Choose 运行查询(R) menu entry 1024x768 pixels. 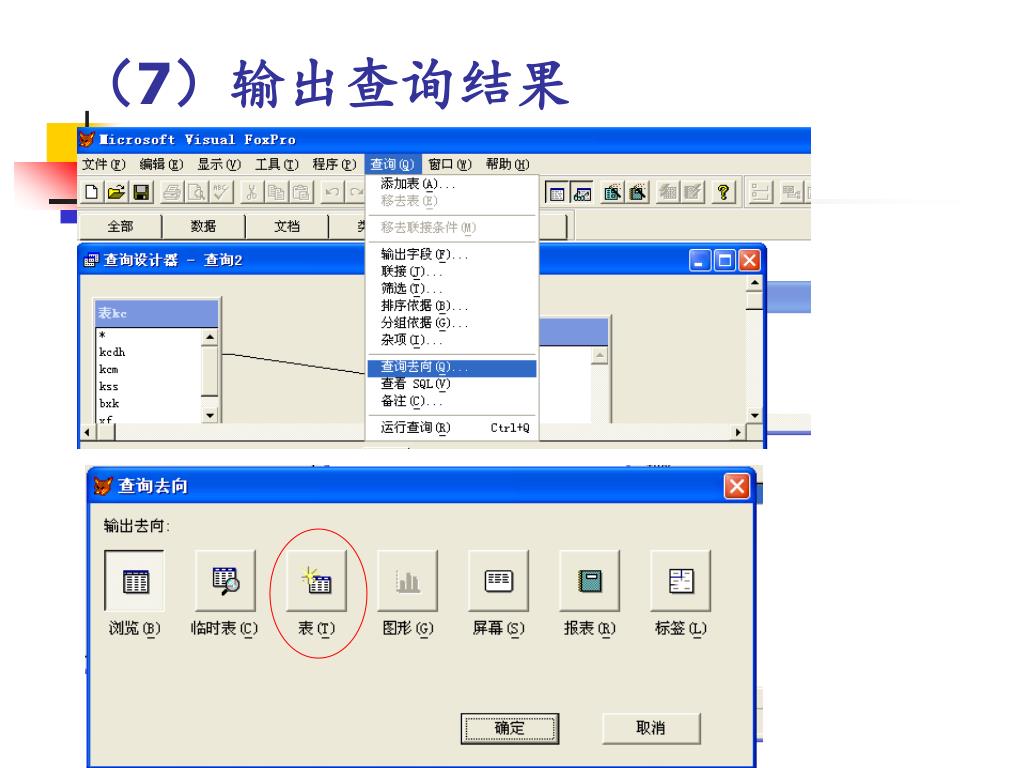tap(452, 428)
